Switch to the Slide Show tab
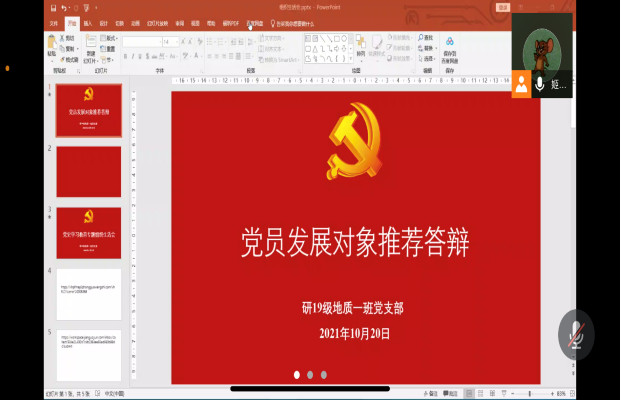Viewport: 620px width, 400px height. click(x=159, y=22)
